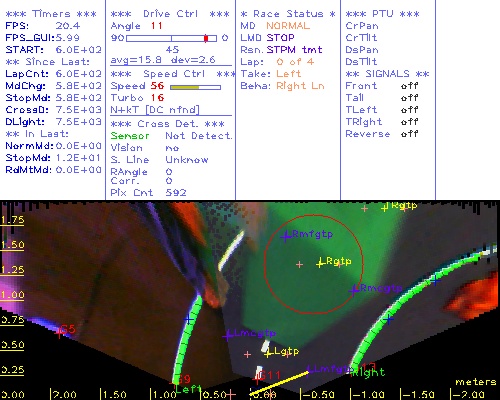Click the red Angle slider indicator
Image resolution: width=500 pixels, height=400 pixels.
click(x=206, y=38)
